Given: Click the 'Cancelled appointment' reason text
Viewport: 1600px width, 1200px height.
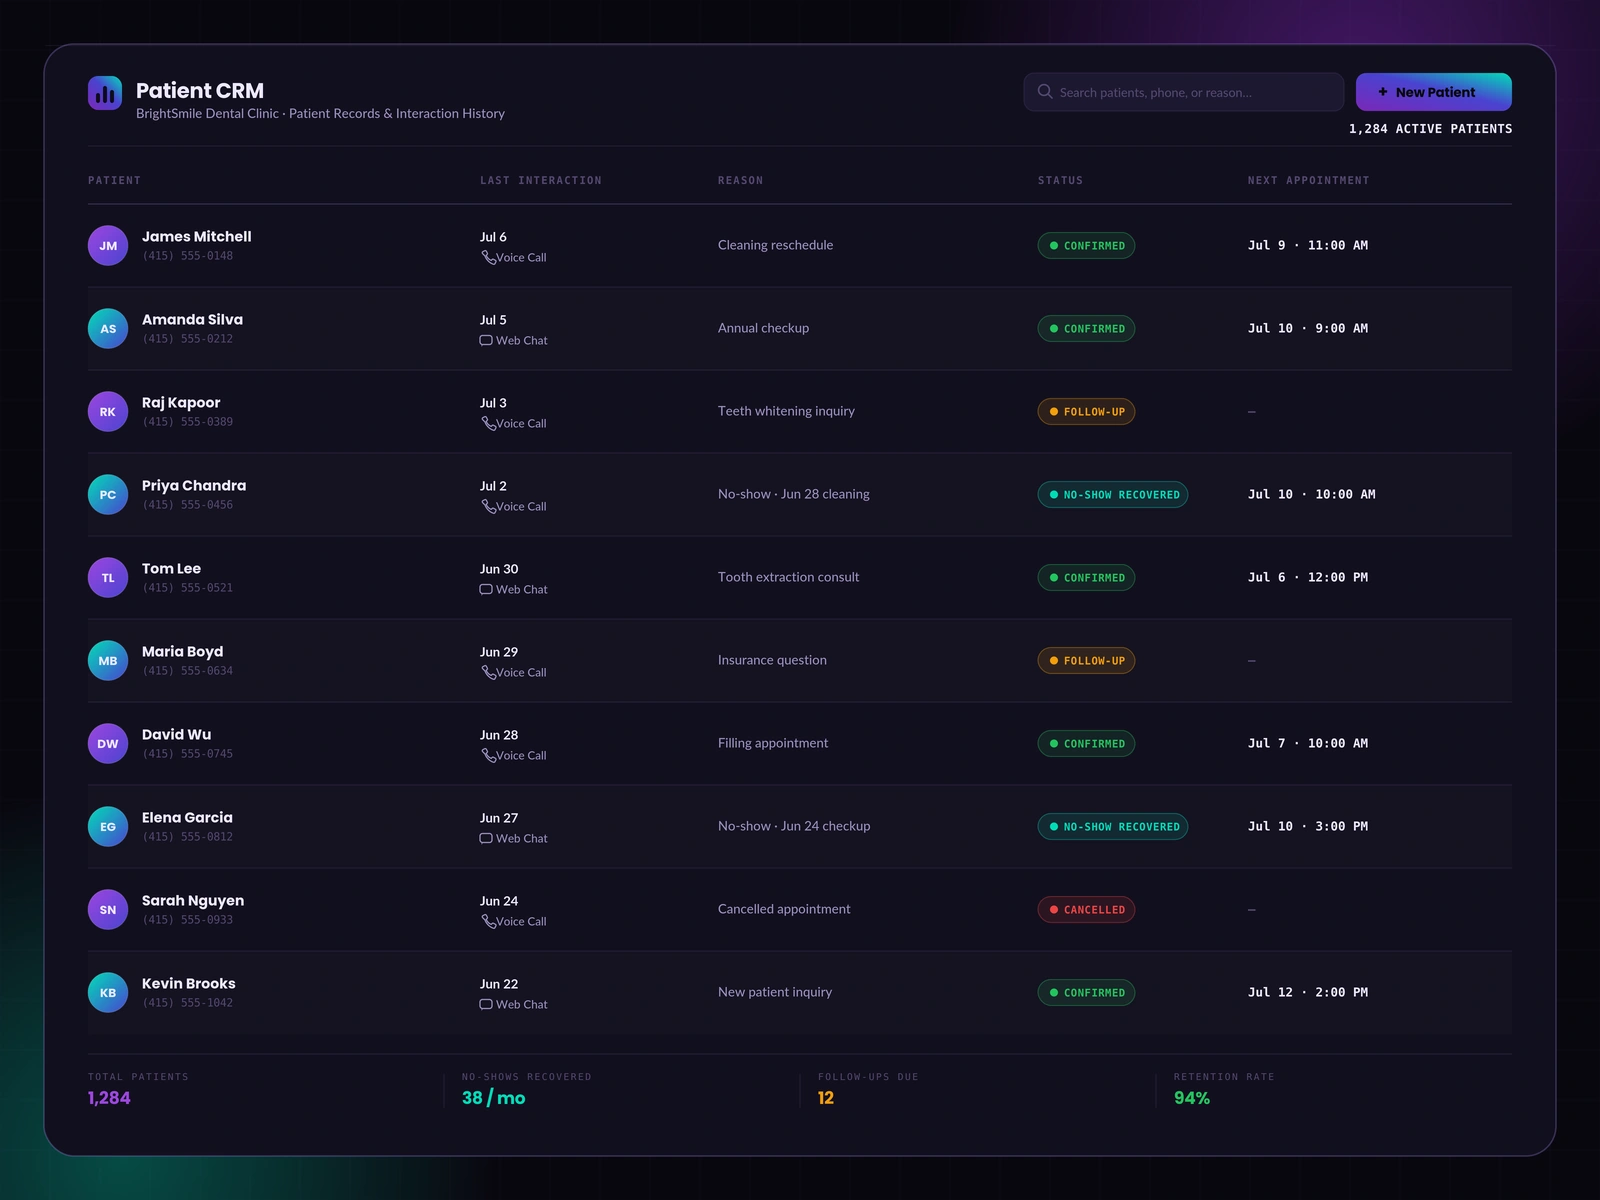Looking at the screenshot, I should (x=784, y=909).
